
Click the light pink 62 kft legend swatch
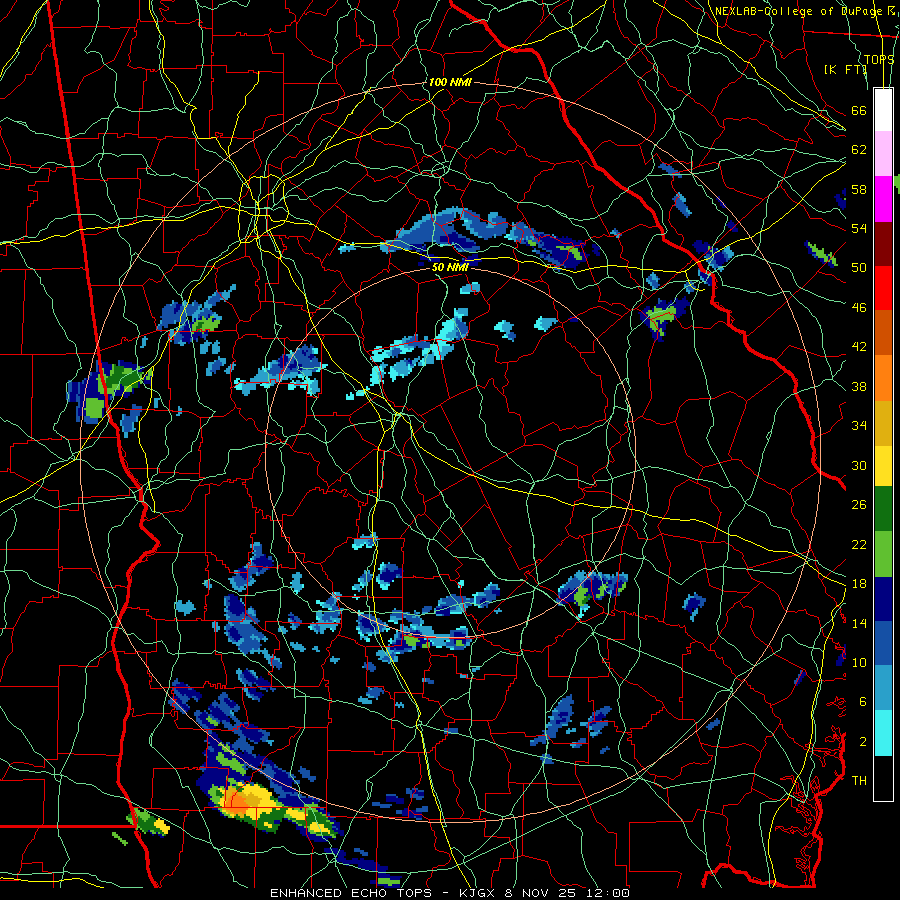point(883,153)
